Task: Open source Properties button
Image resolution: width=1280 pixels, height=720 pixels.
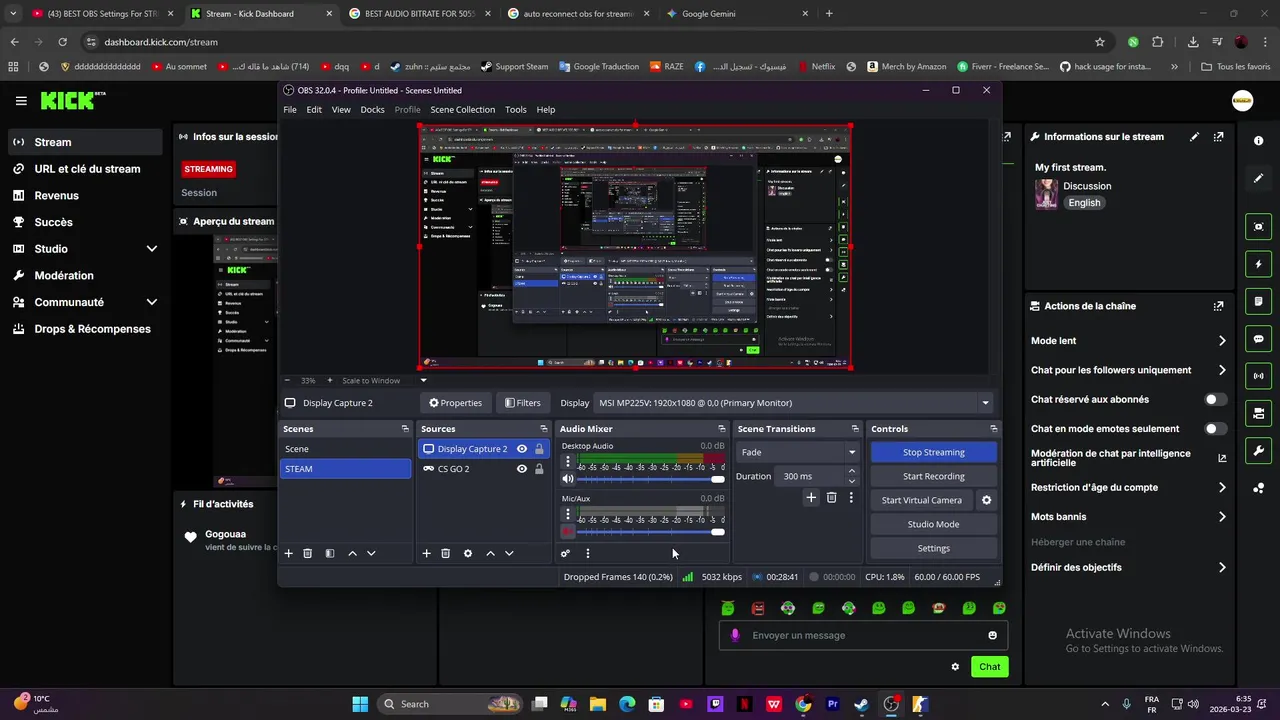Action: pos(455,403)
